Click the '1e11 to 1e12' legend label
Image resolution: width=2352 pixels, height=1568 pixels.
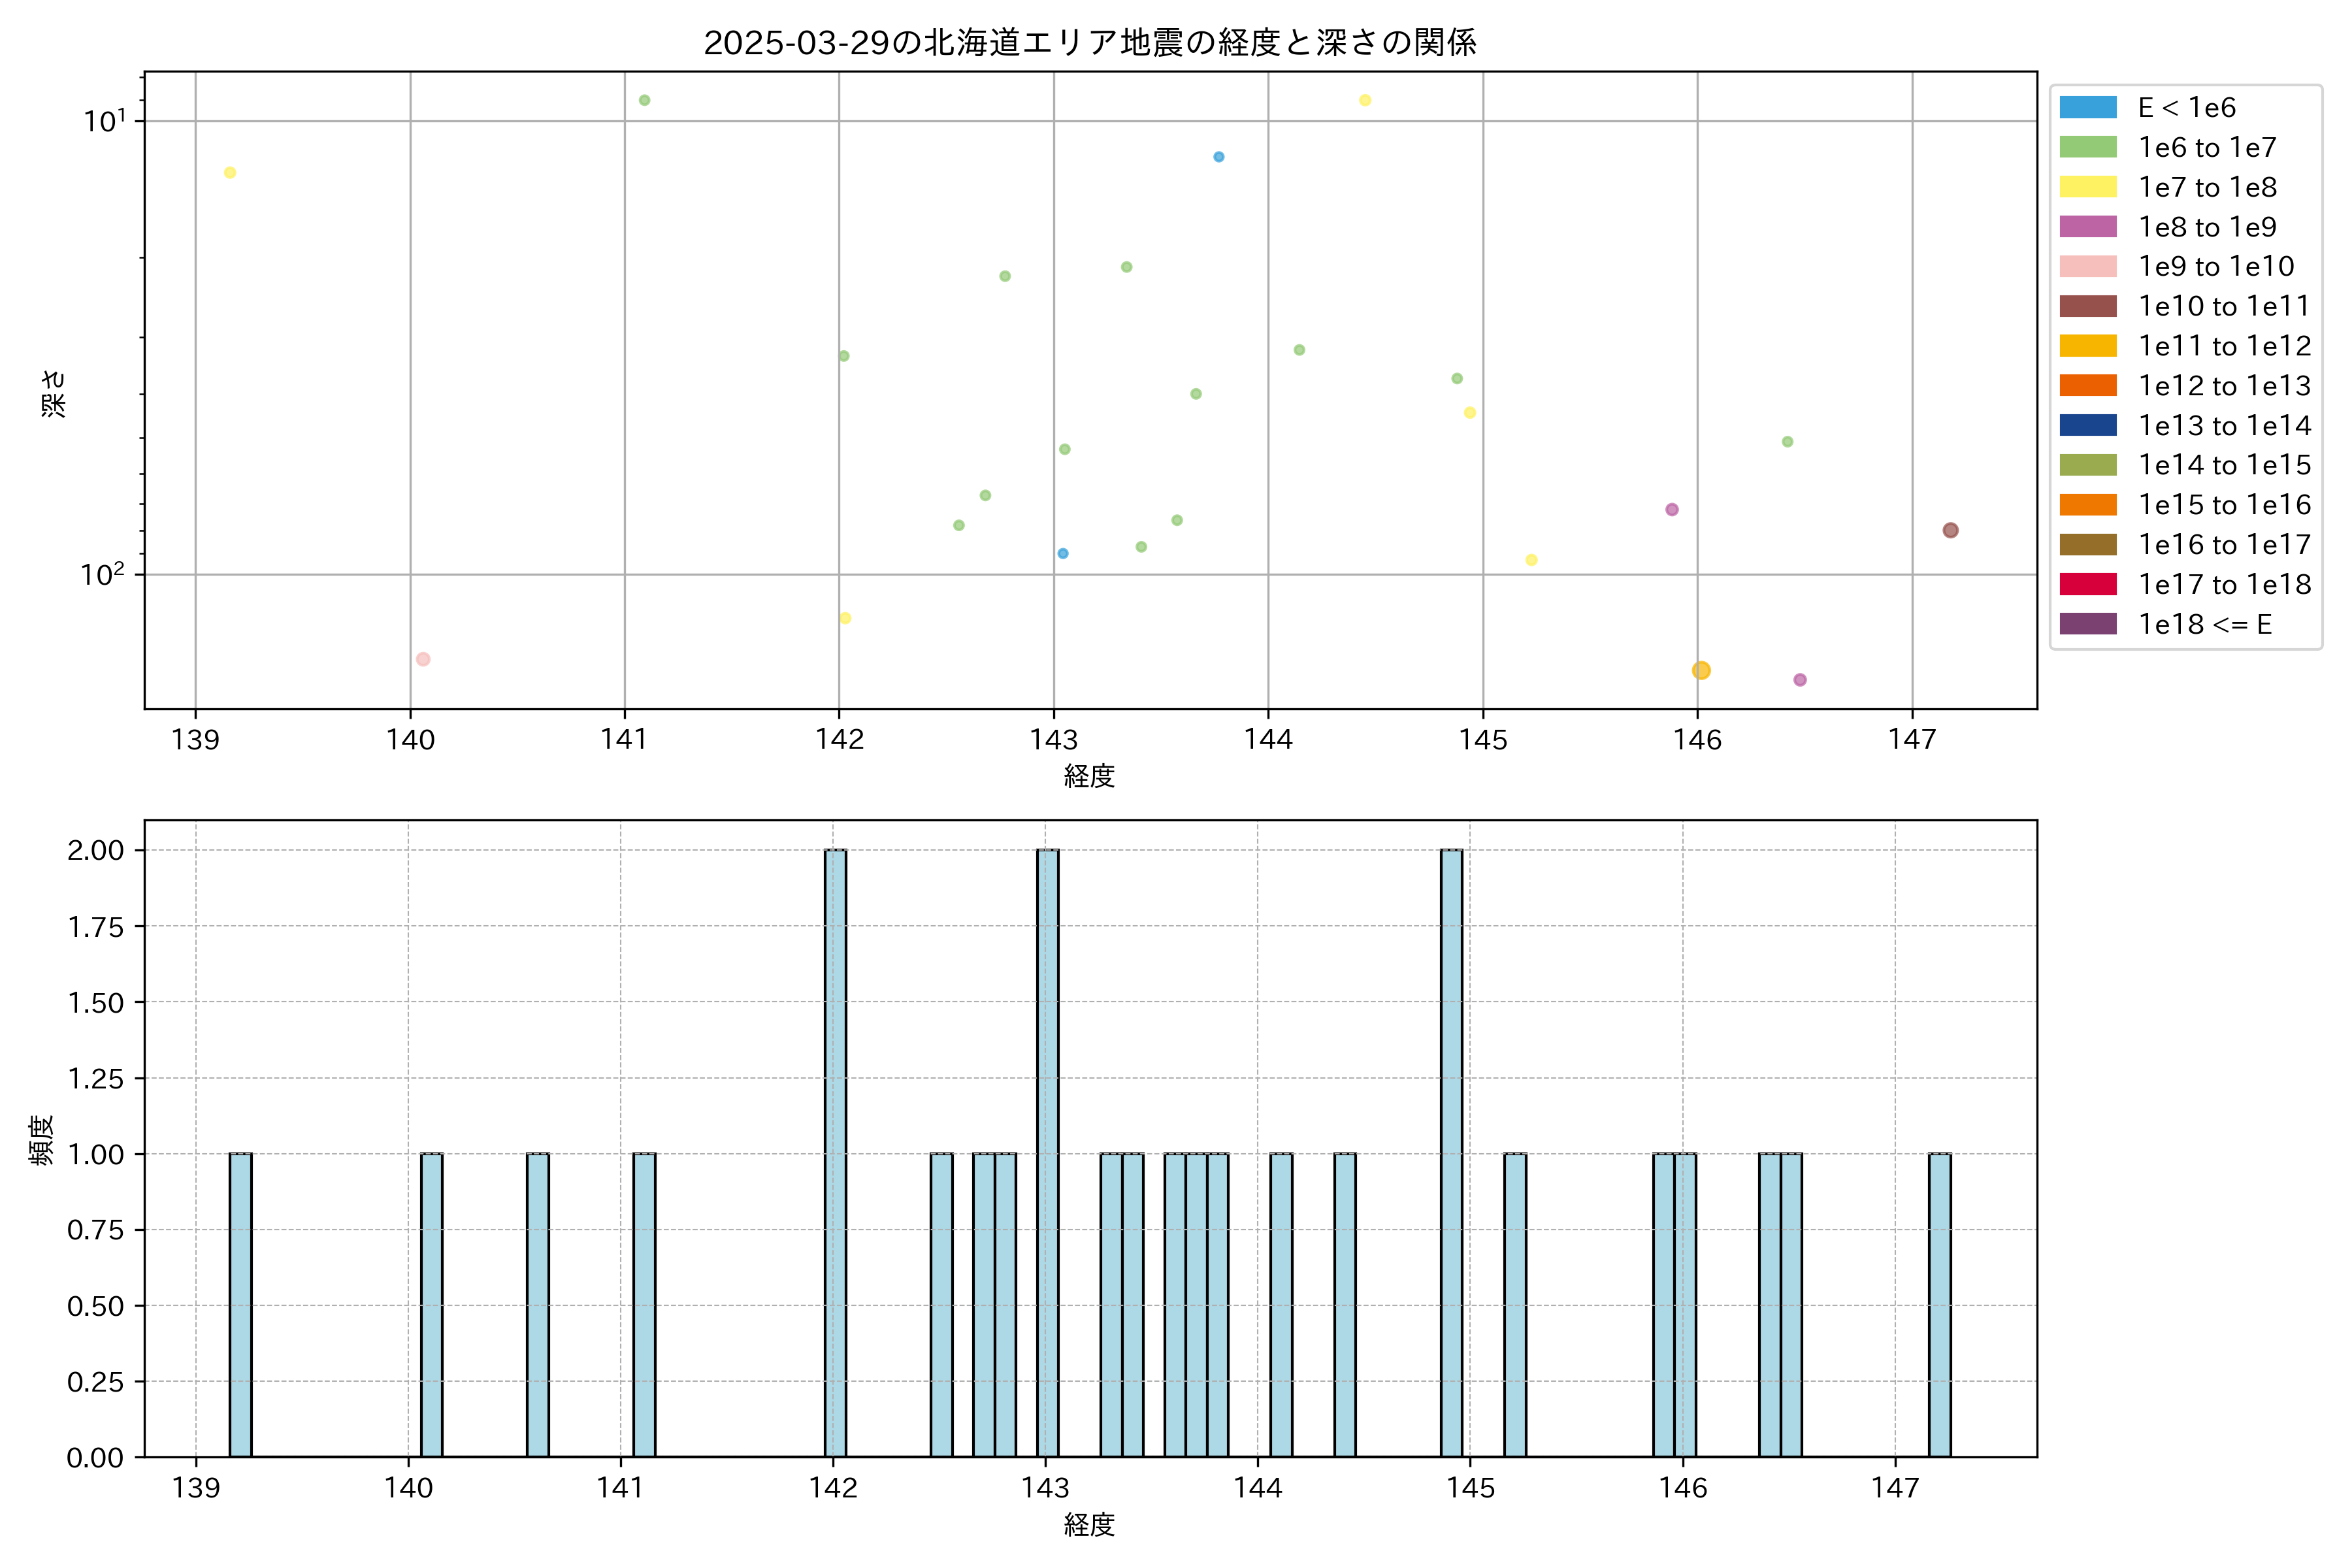tap(2224, 346)
